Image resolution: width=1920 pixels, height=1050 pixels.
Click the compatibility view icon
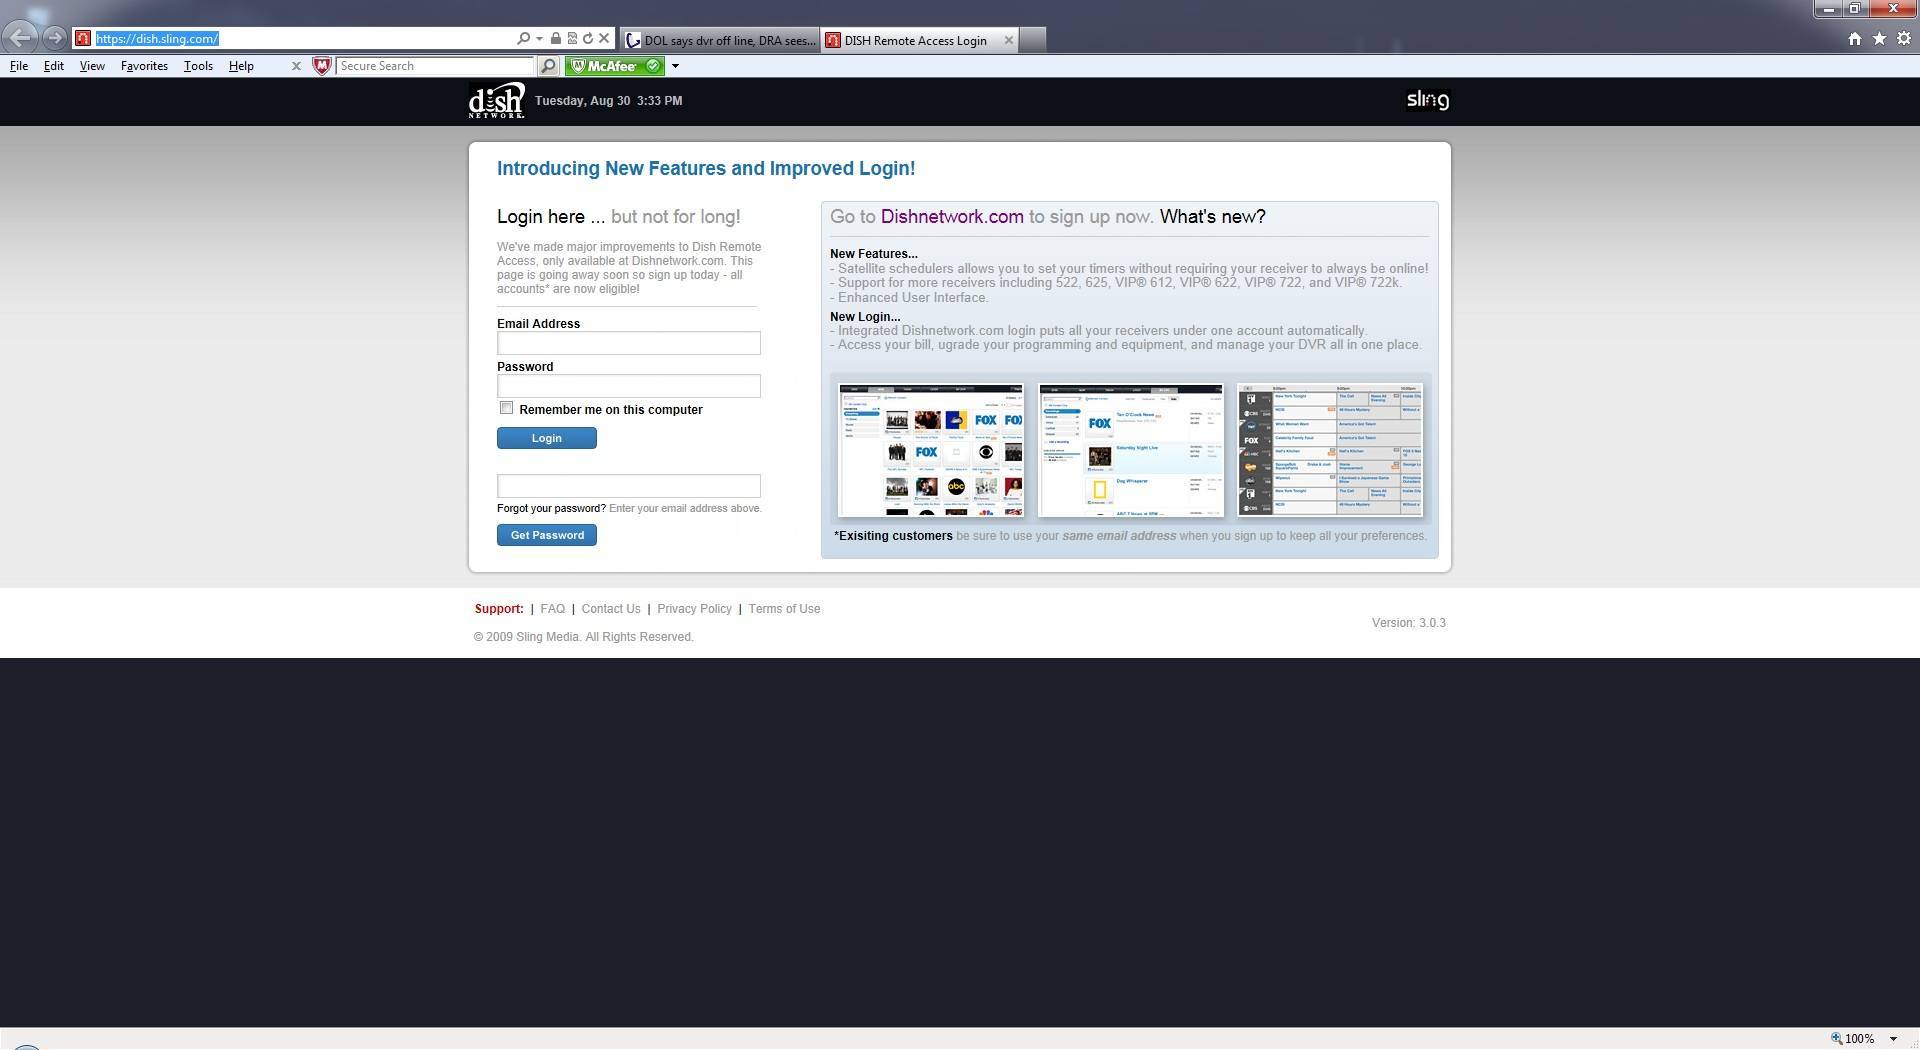tap(572, 39)
